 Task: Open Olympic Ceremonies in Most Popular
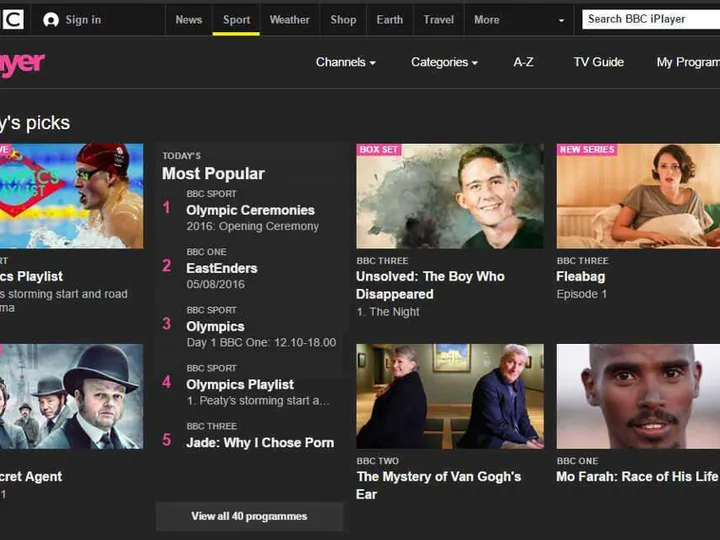point(250,210)
